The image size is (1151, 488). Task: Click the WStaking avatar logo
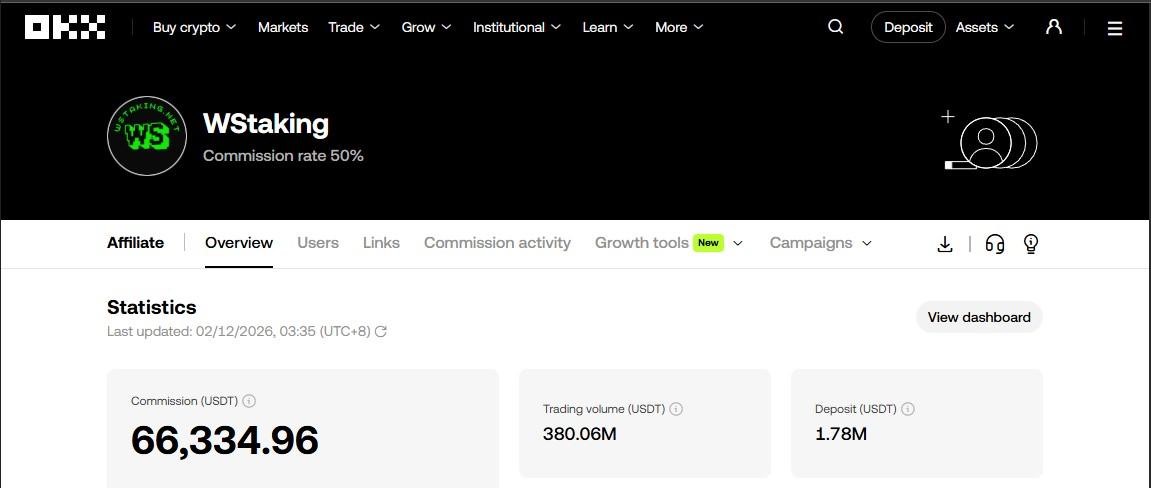(x=147, y=136)
